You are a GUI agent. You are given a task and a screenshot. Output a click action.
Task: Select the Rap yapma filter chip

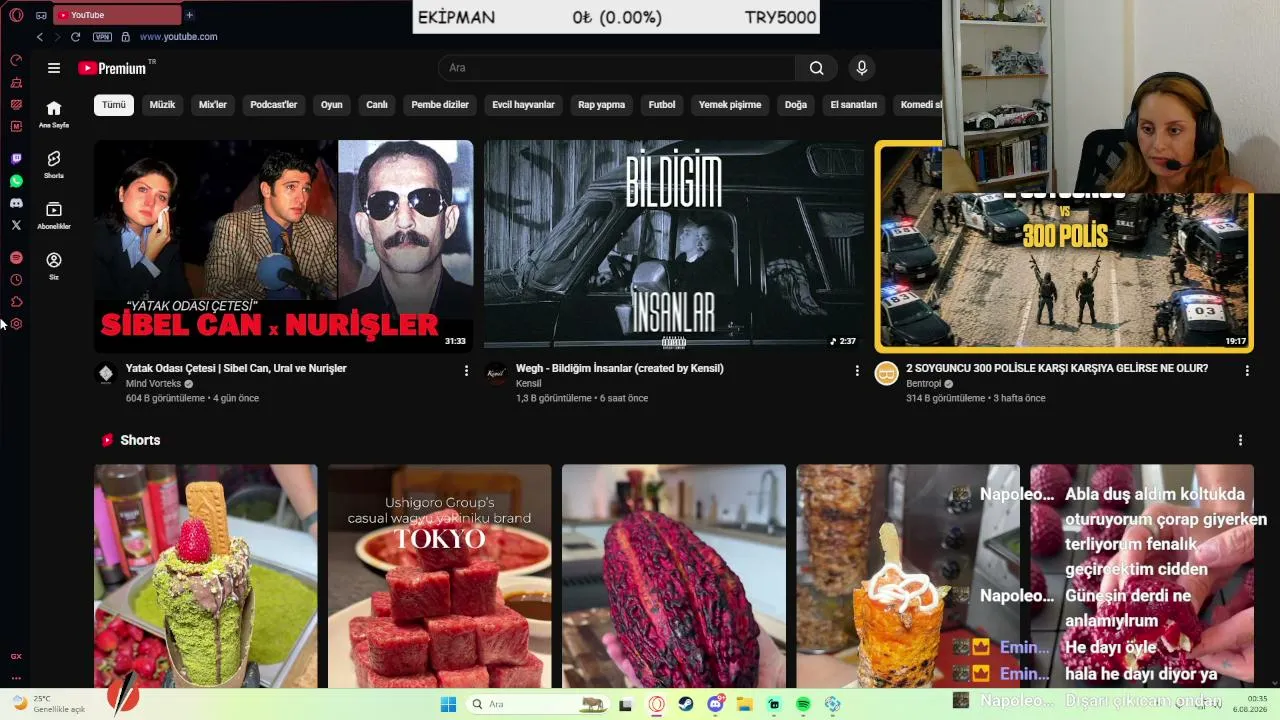click(602, 105)
